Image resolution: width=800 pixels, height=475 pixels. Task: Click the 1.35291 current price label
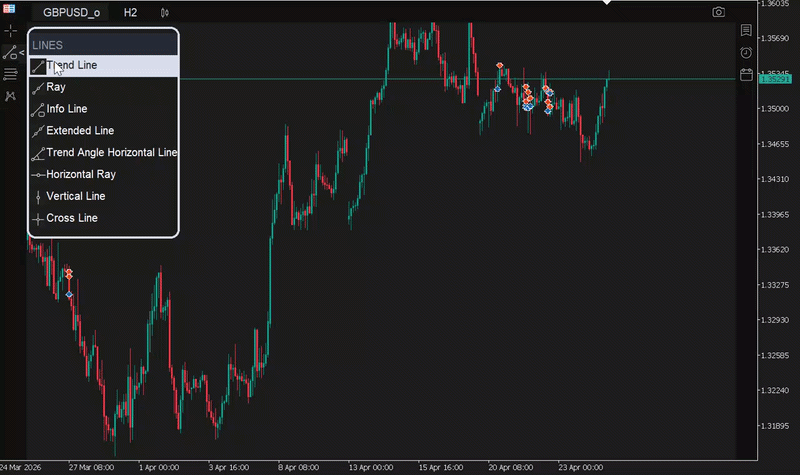(x=775, y=79)
